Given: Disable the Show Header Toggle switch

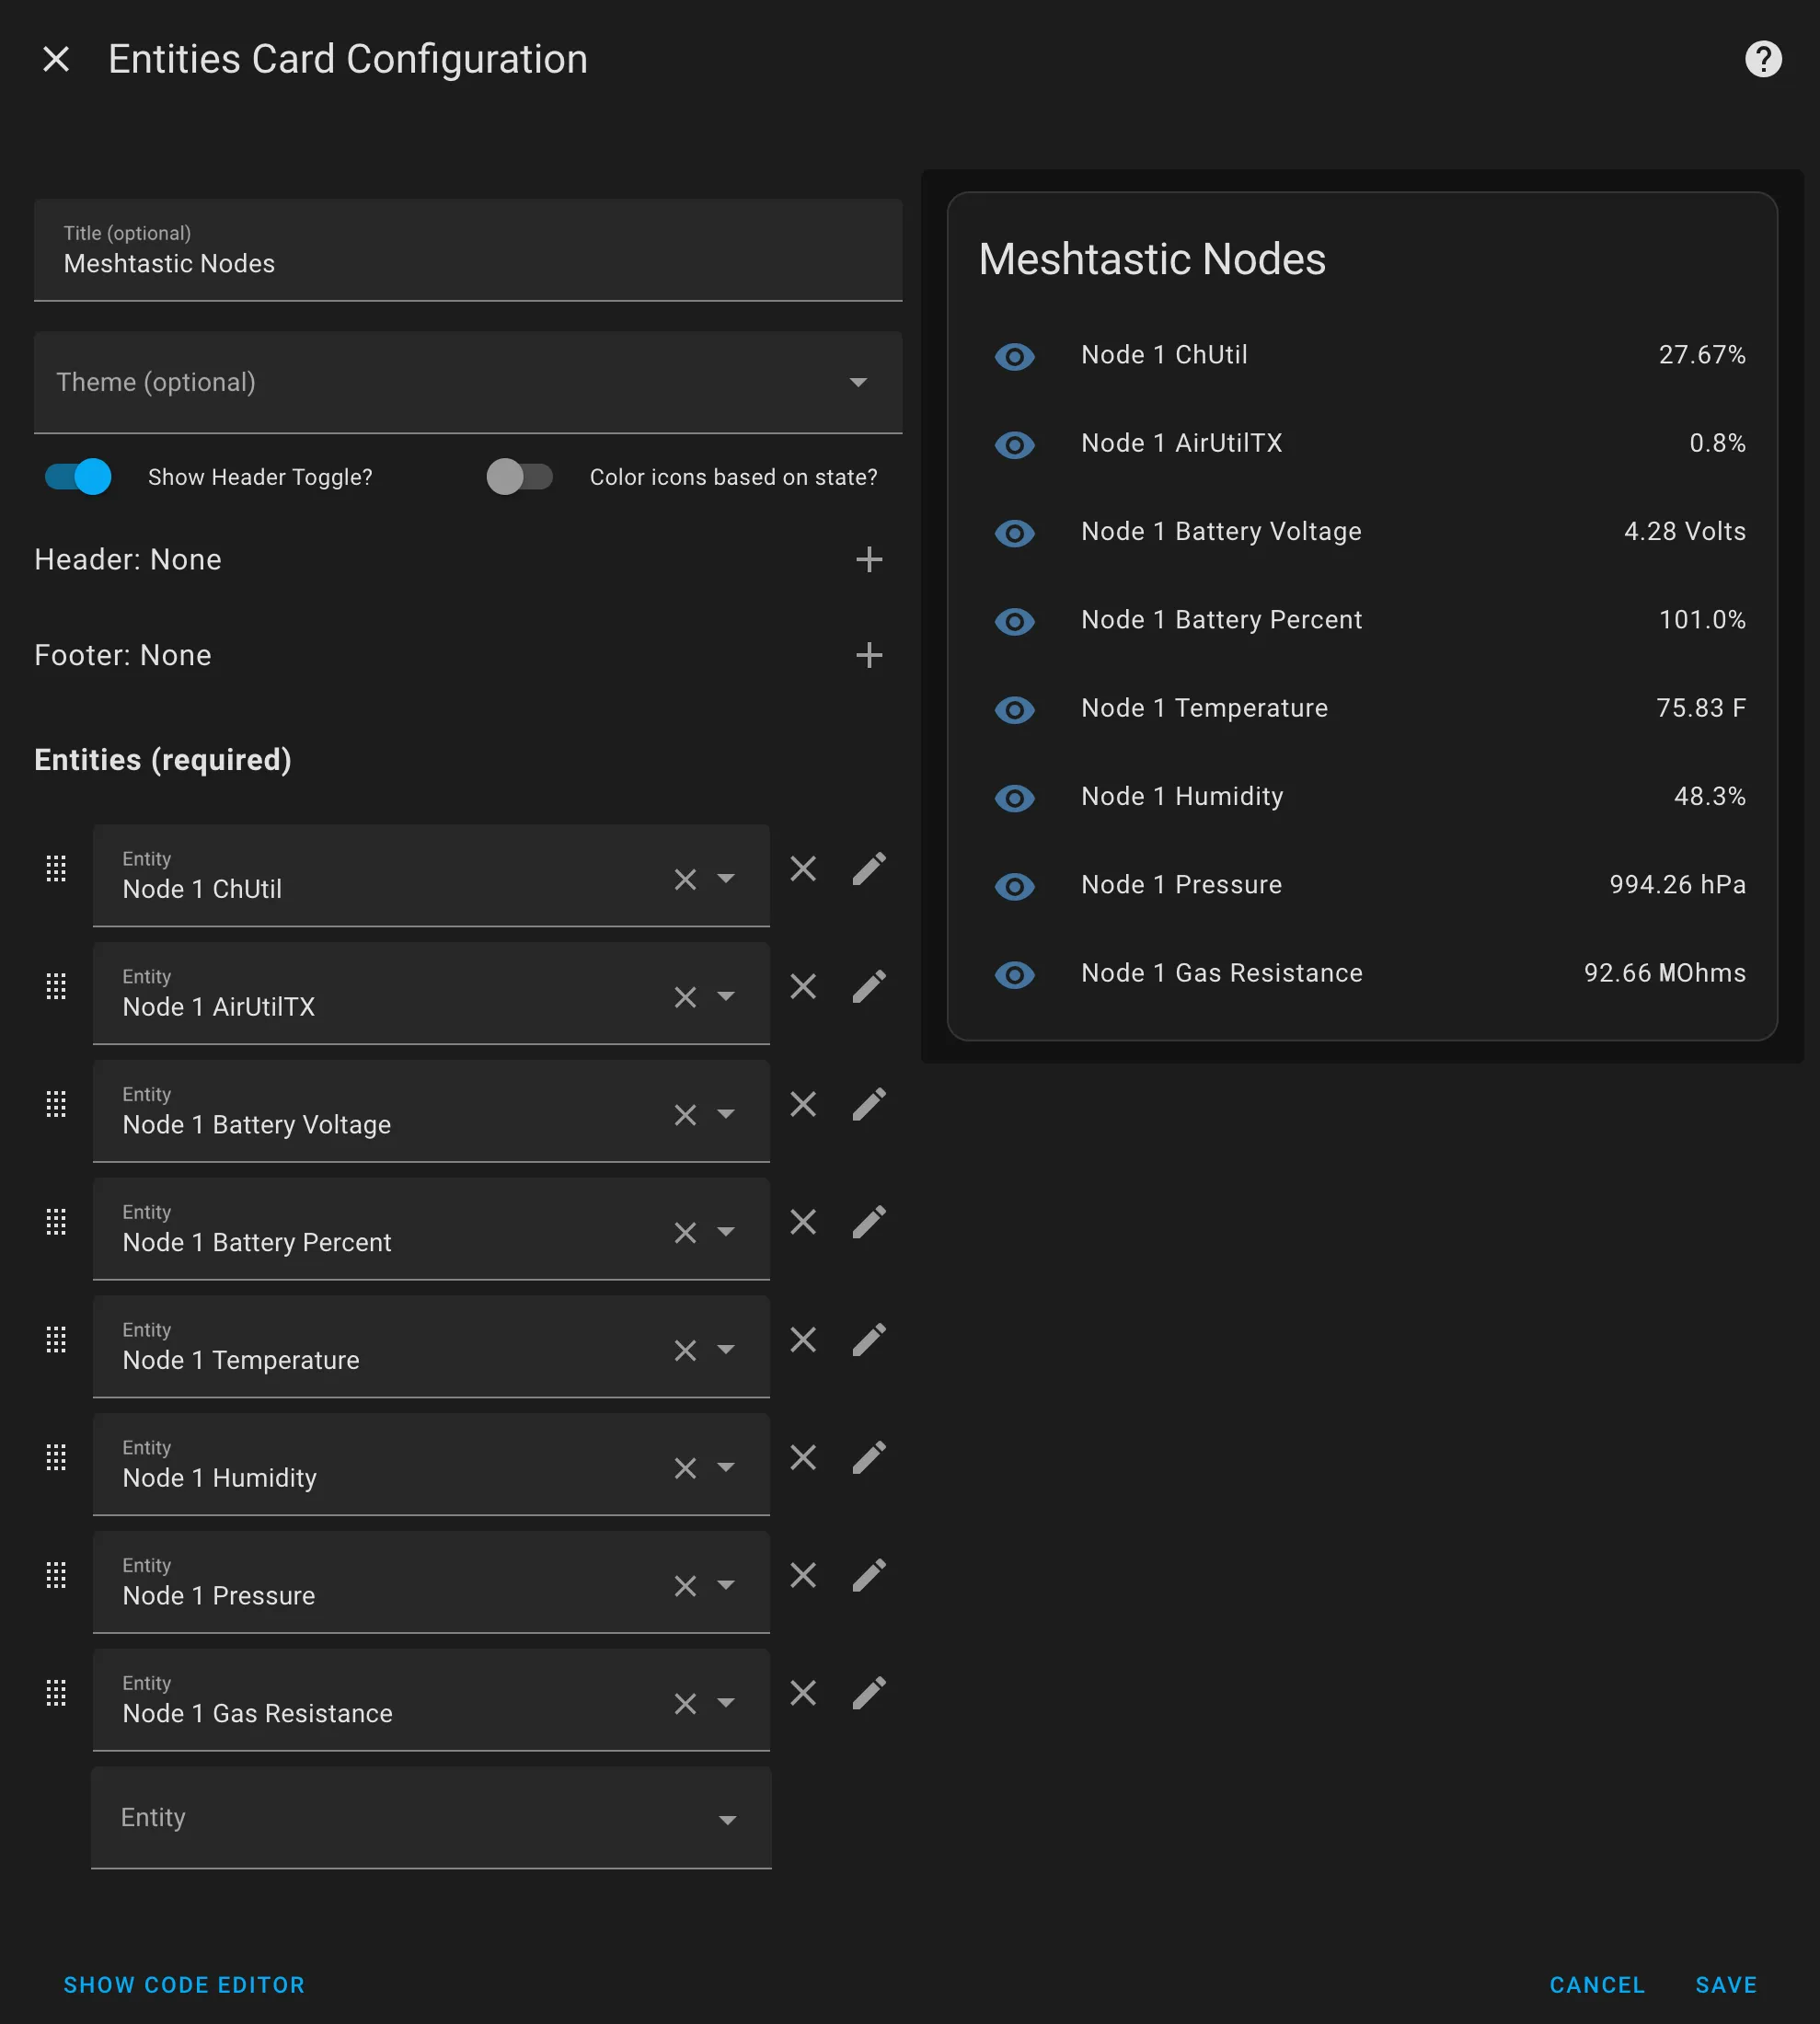Looking at the screenshot, I should (78, 477).
